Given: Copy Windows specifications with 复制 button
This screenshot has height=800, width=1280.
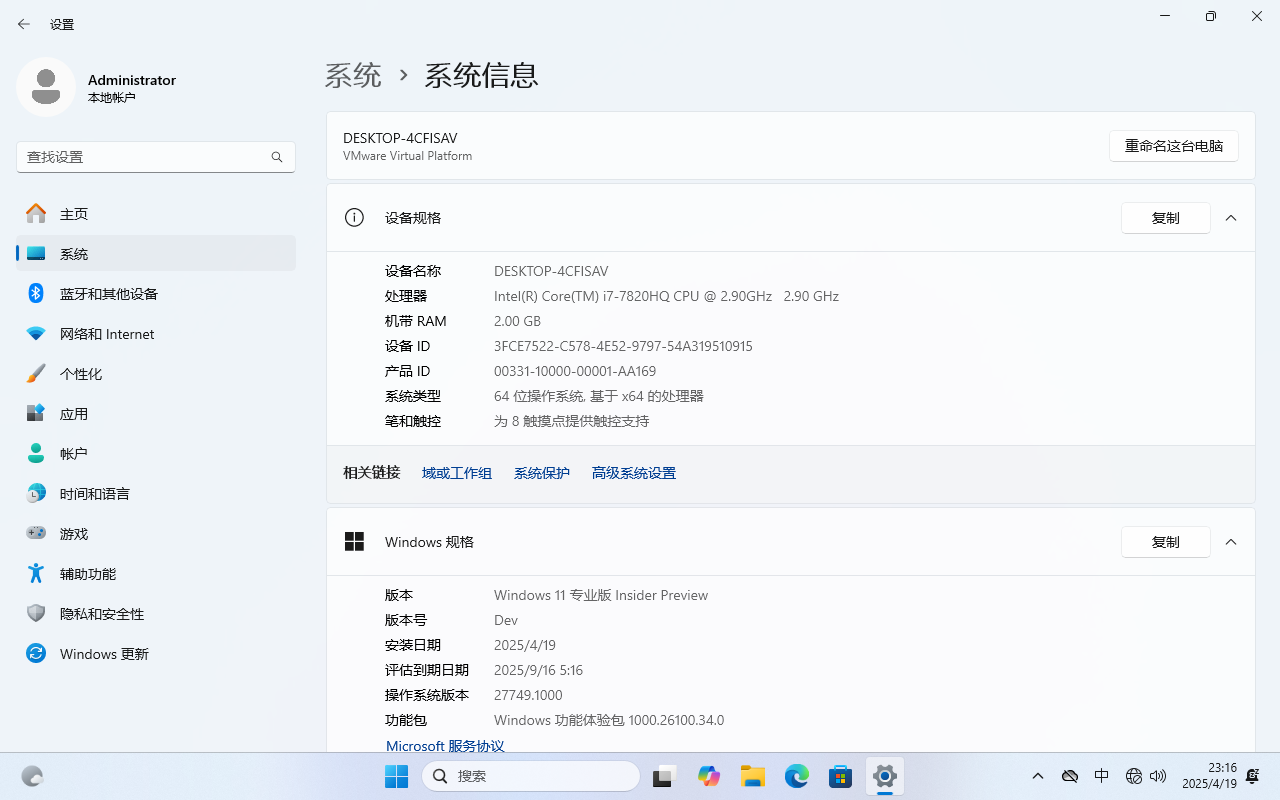Looking at the screenshot, I should coord(1166,542).
